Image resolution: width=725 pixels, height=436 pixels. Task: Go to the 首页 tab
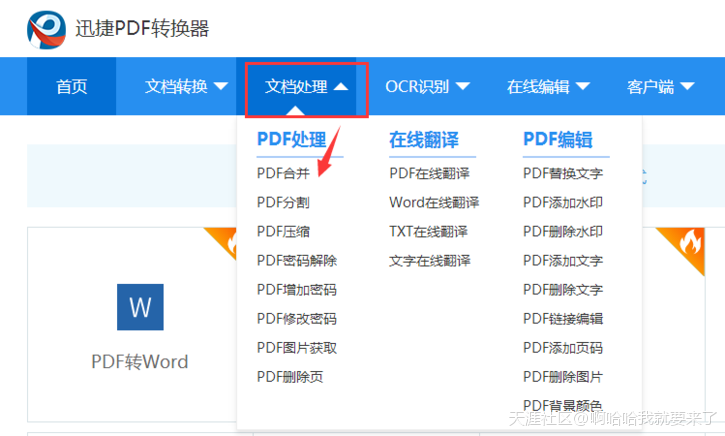tap(72, 86)
